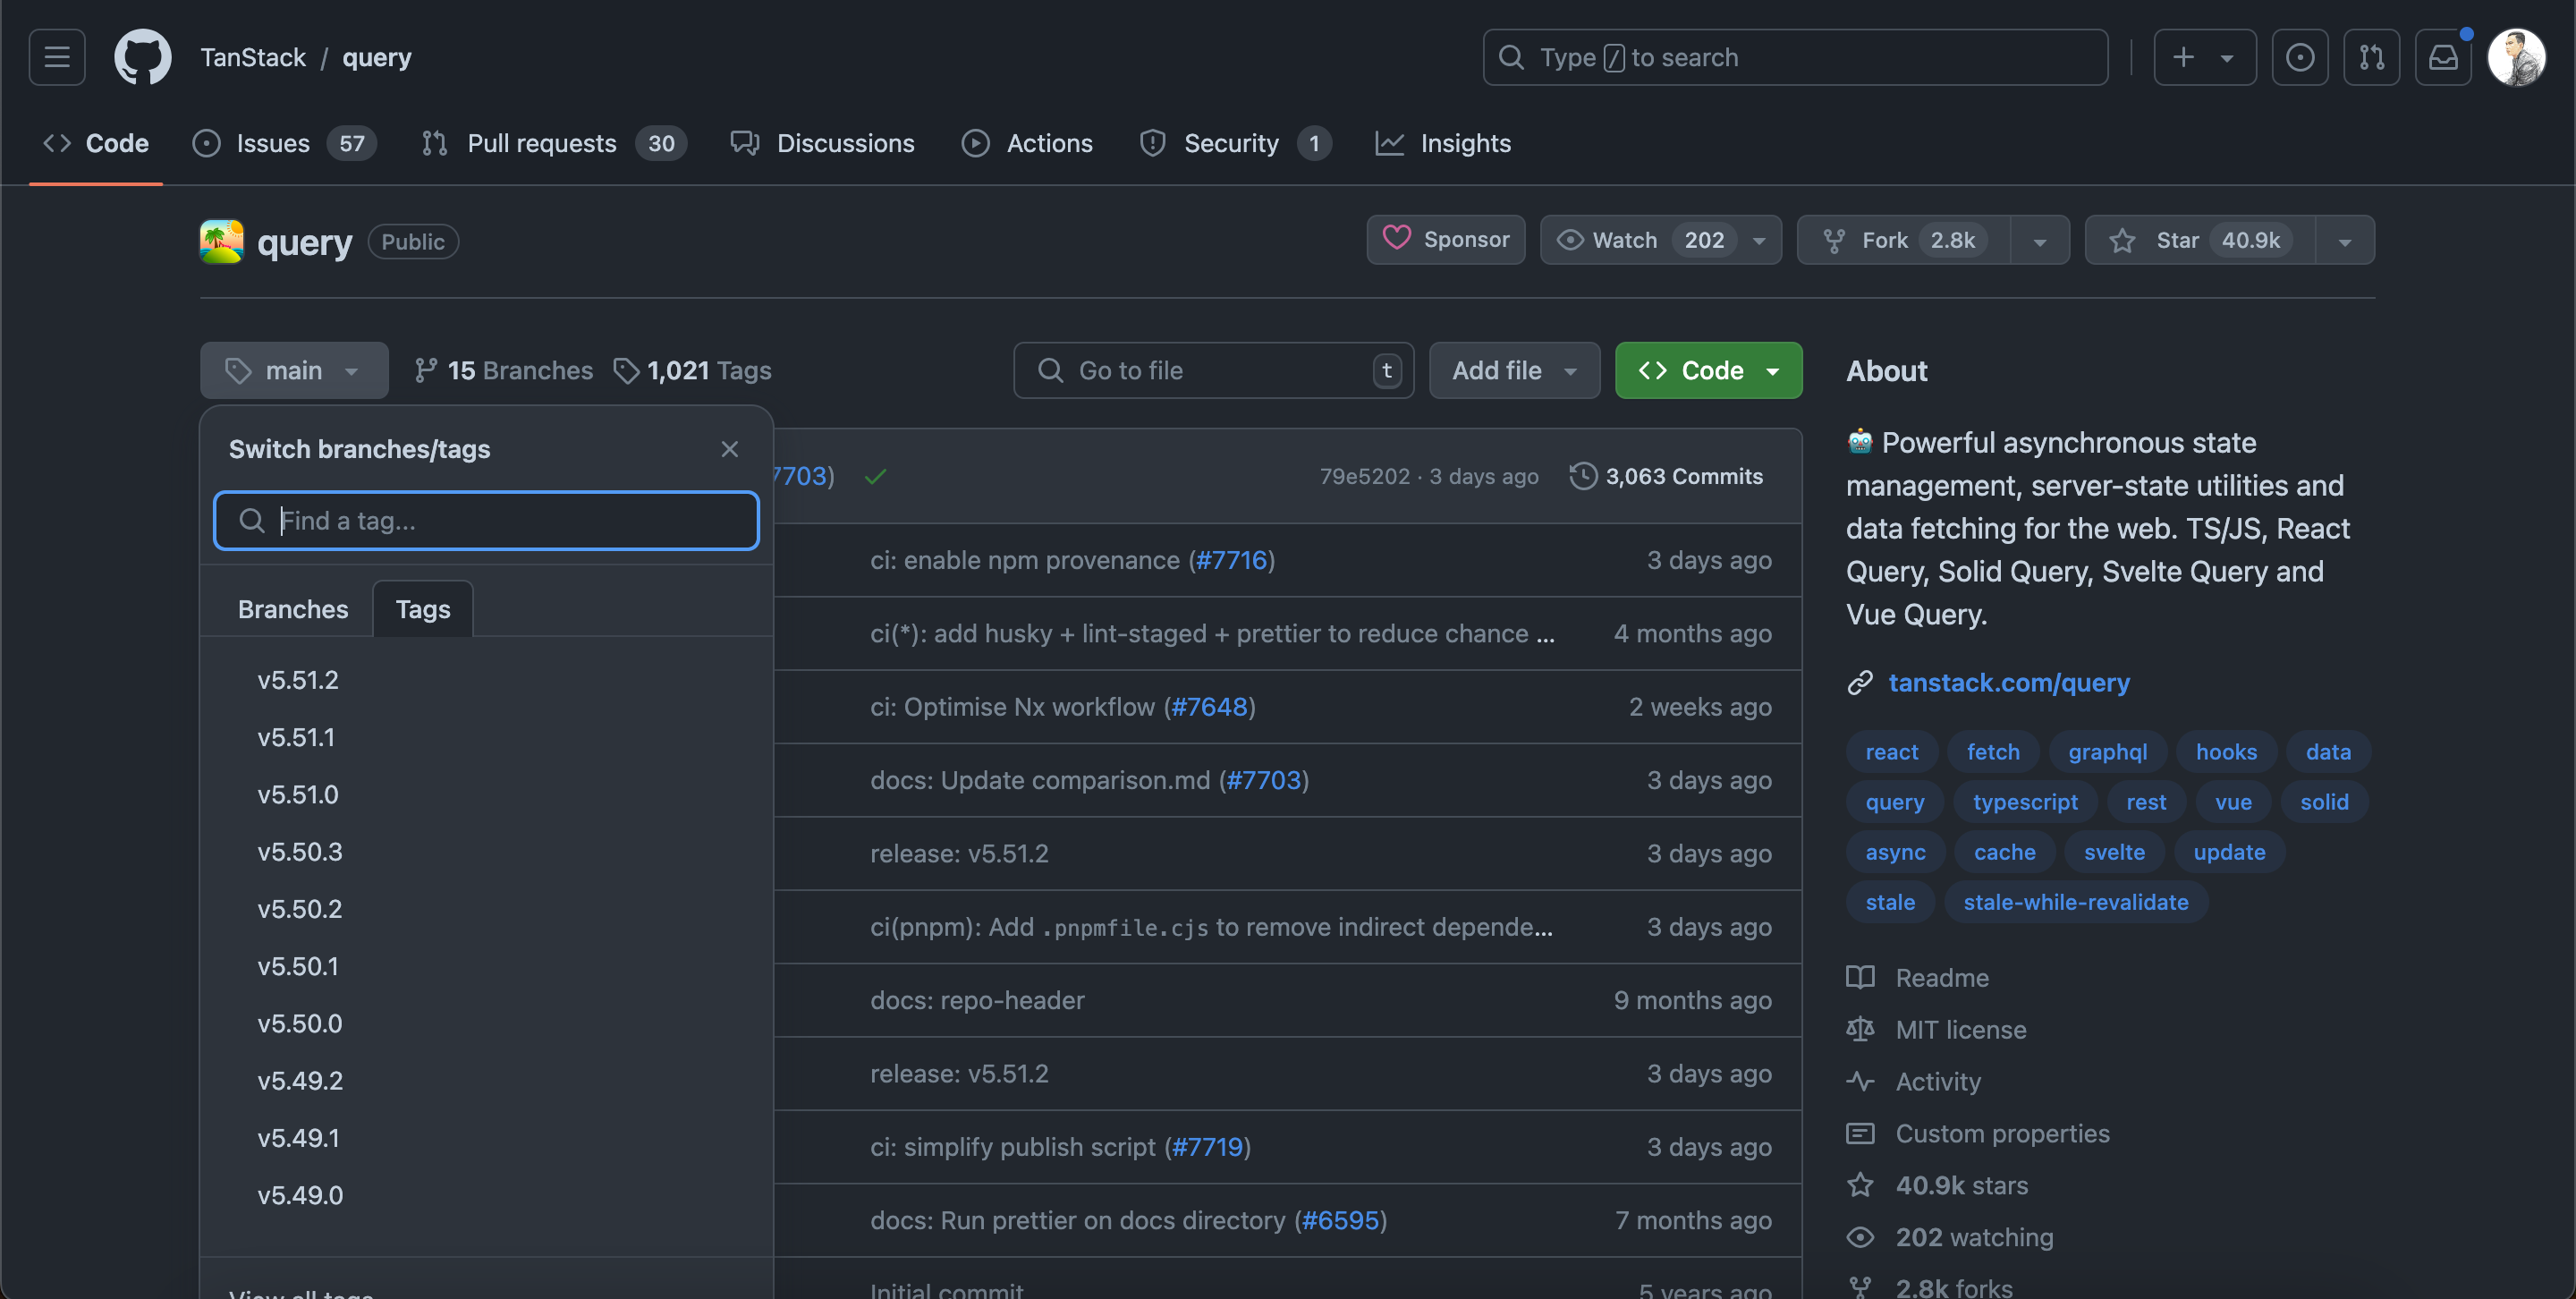Switch to the Branches tab in popup
Screen dimensions: 2576x1299
pyautogui.click(x=293, y=609)
